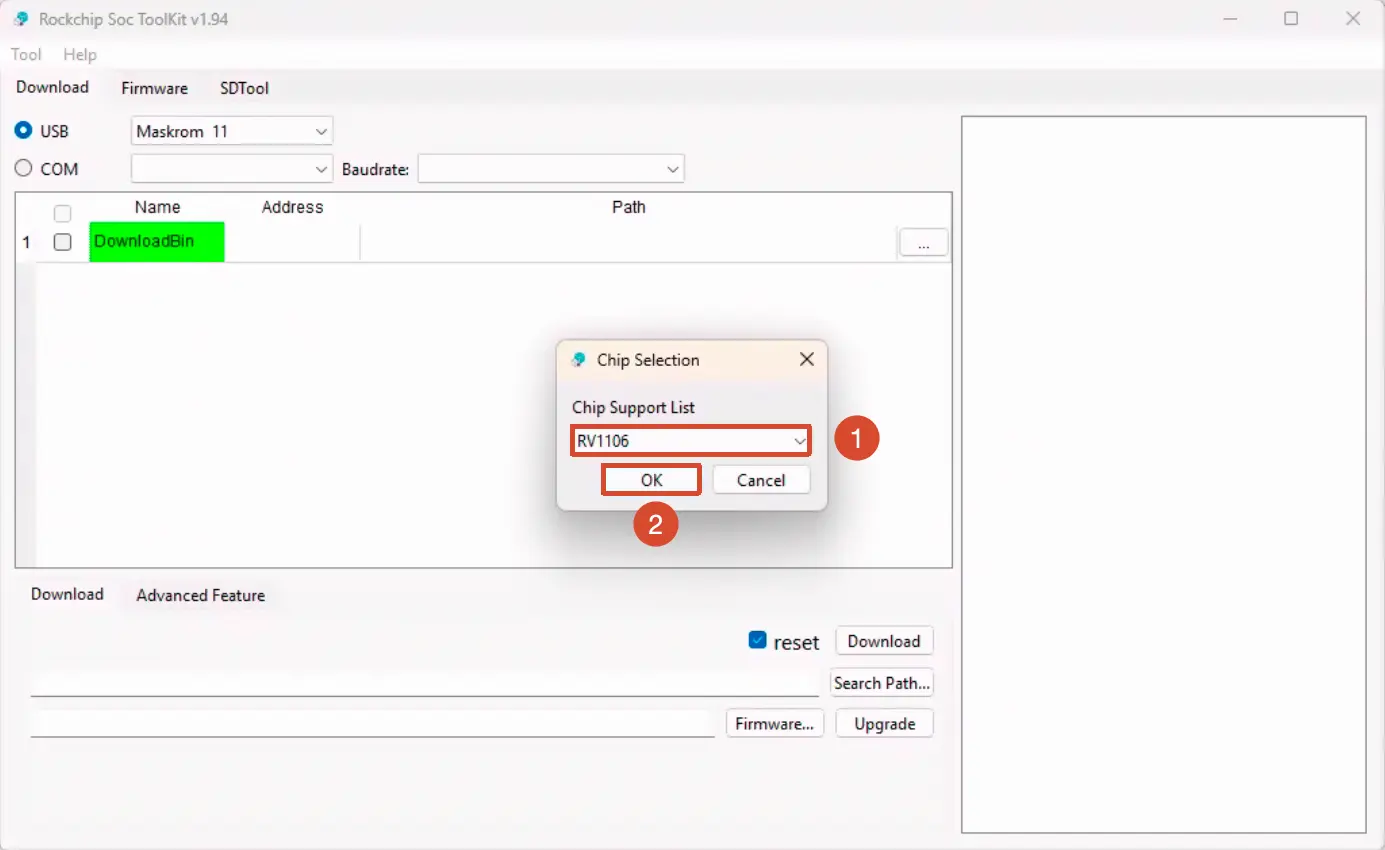Click the Search Path... button
The width and height of the screenshot is (1385, 850).
(x=882, y=683)
